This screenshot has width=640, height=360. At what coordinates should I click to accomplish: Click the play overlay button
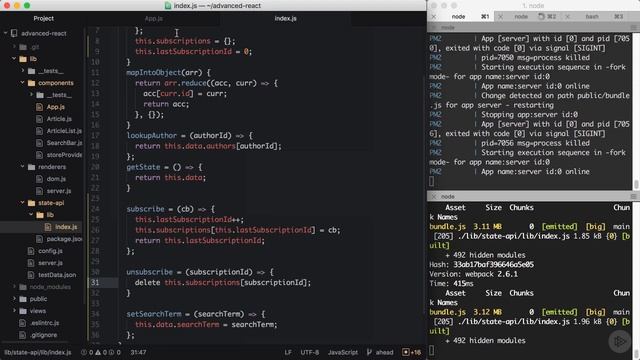619,342
